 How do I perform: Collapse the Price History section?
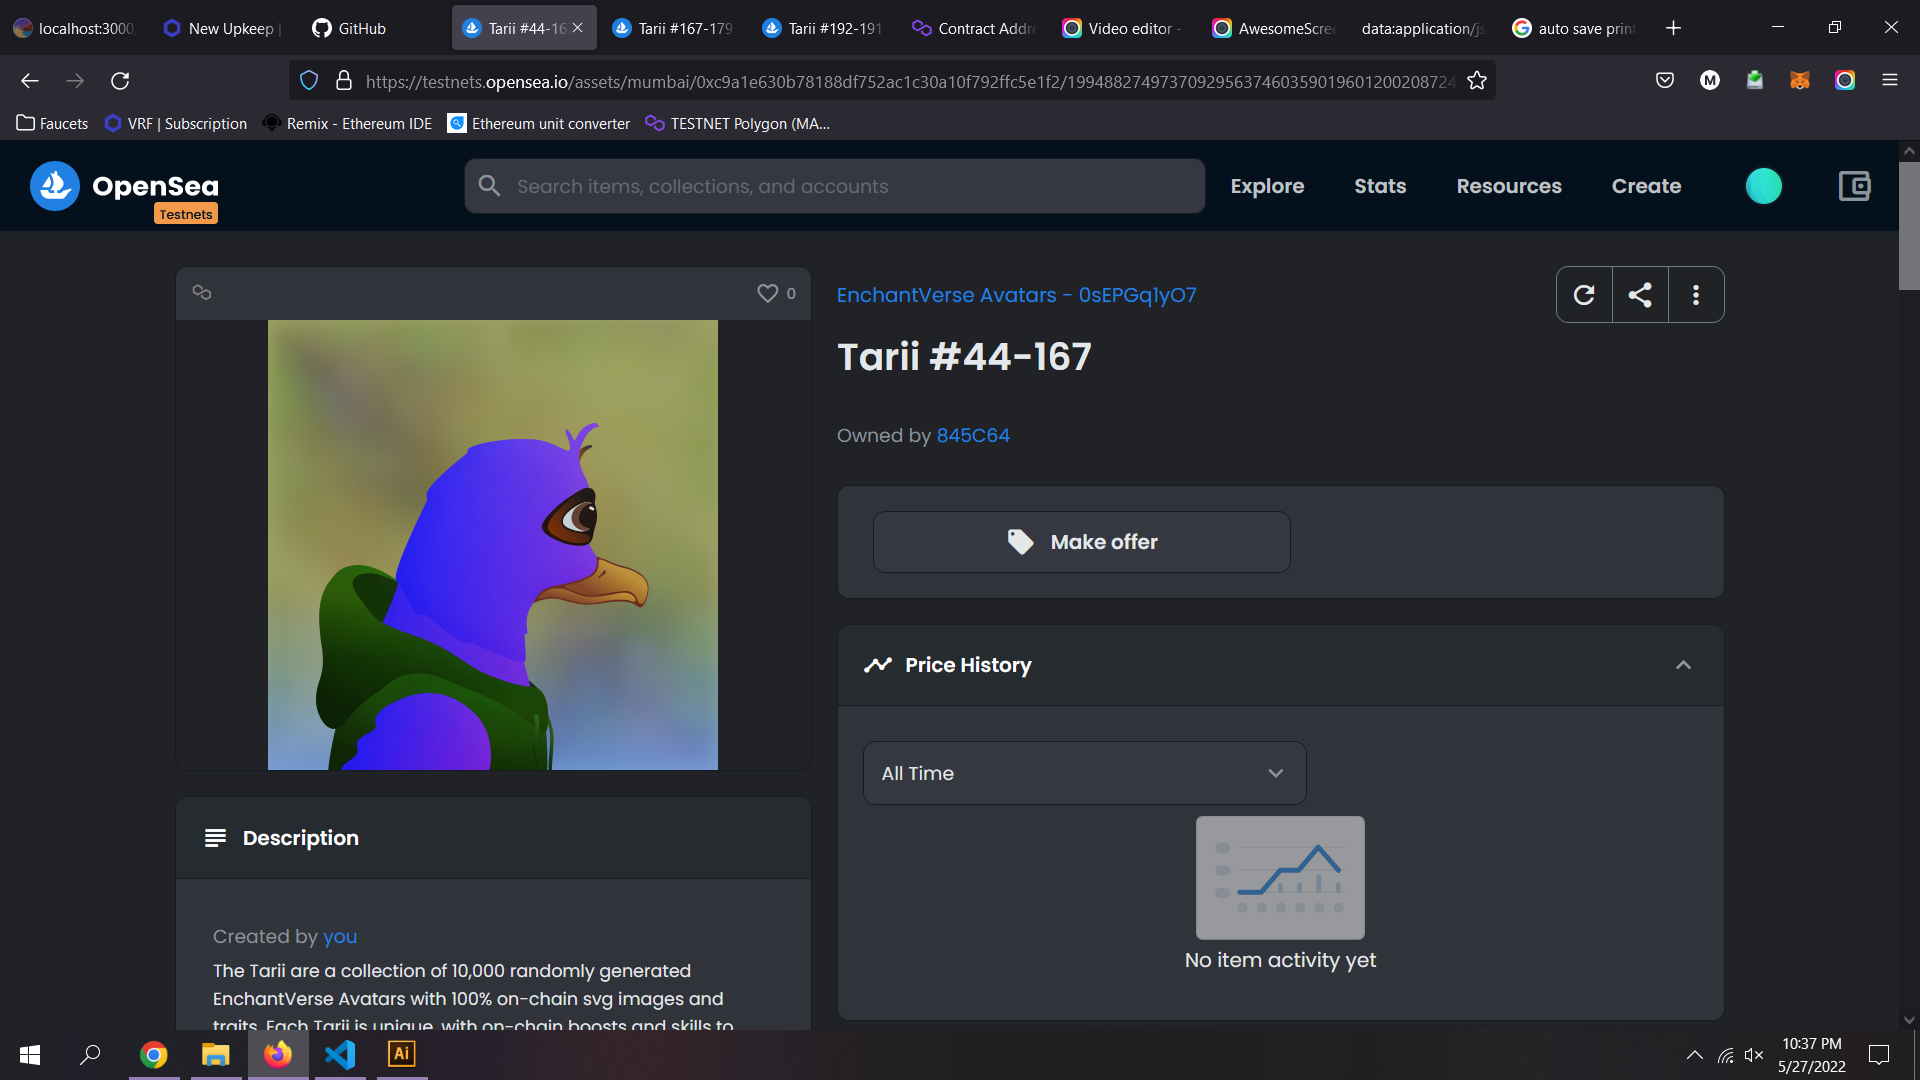1683,665
